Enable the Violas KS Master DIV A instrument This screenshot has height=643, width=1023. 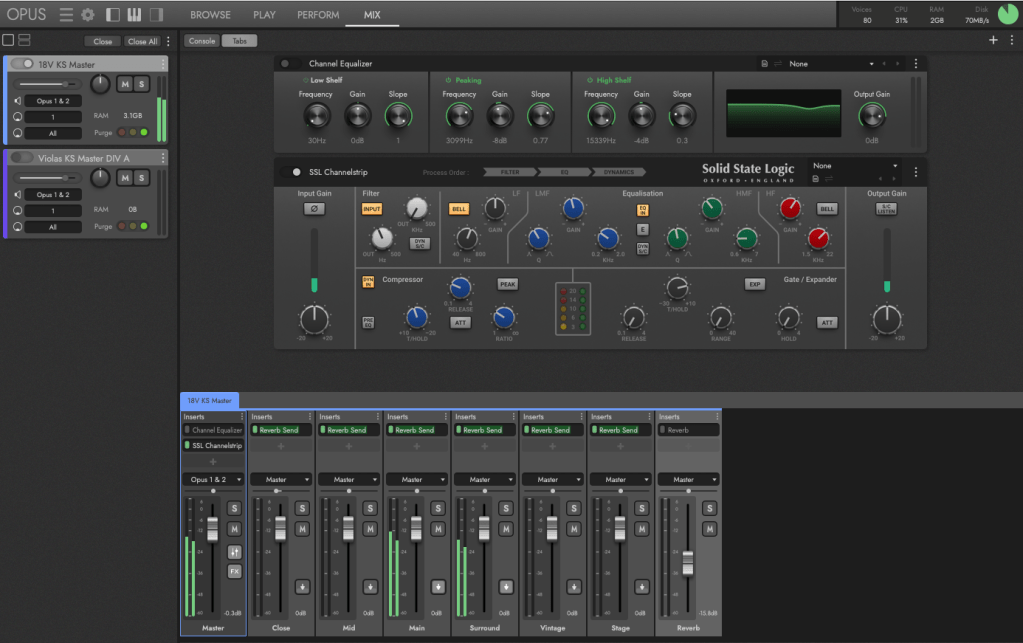21,158
